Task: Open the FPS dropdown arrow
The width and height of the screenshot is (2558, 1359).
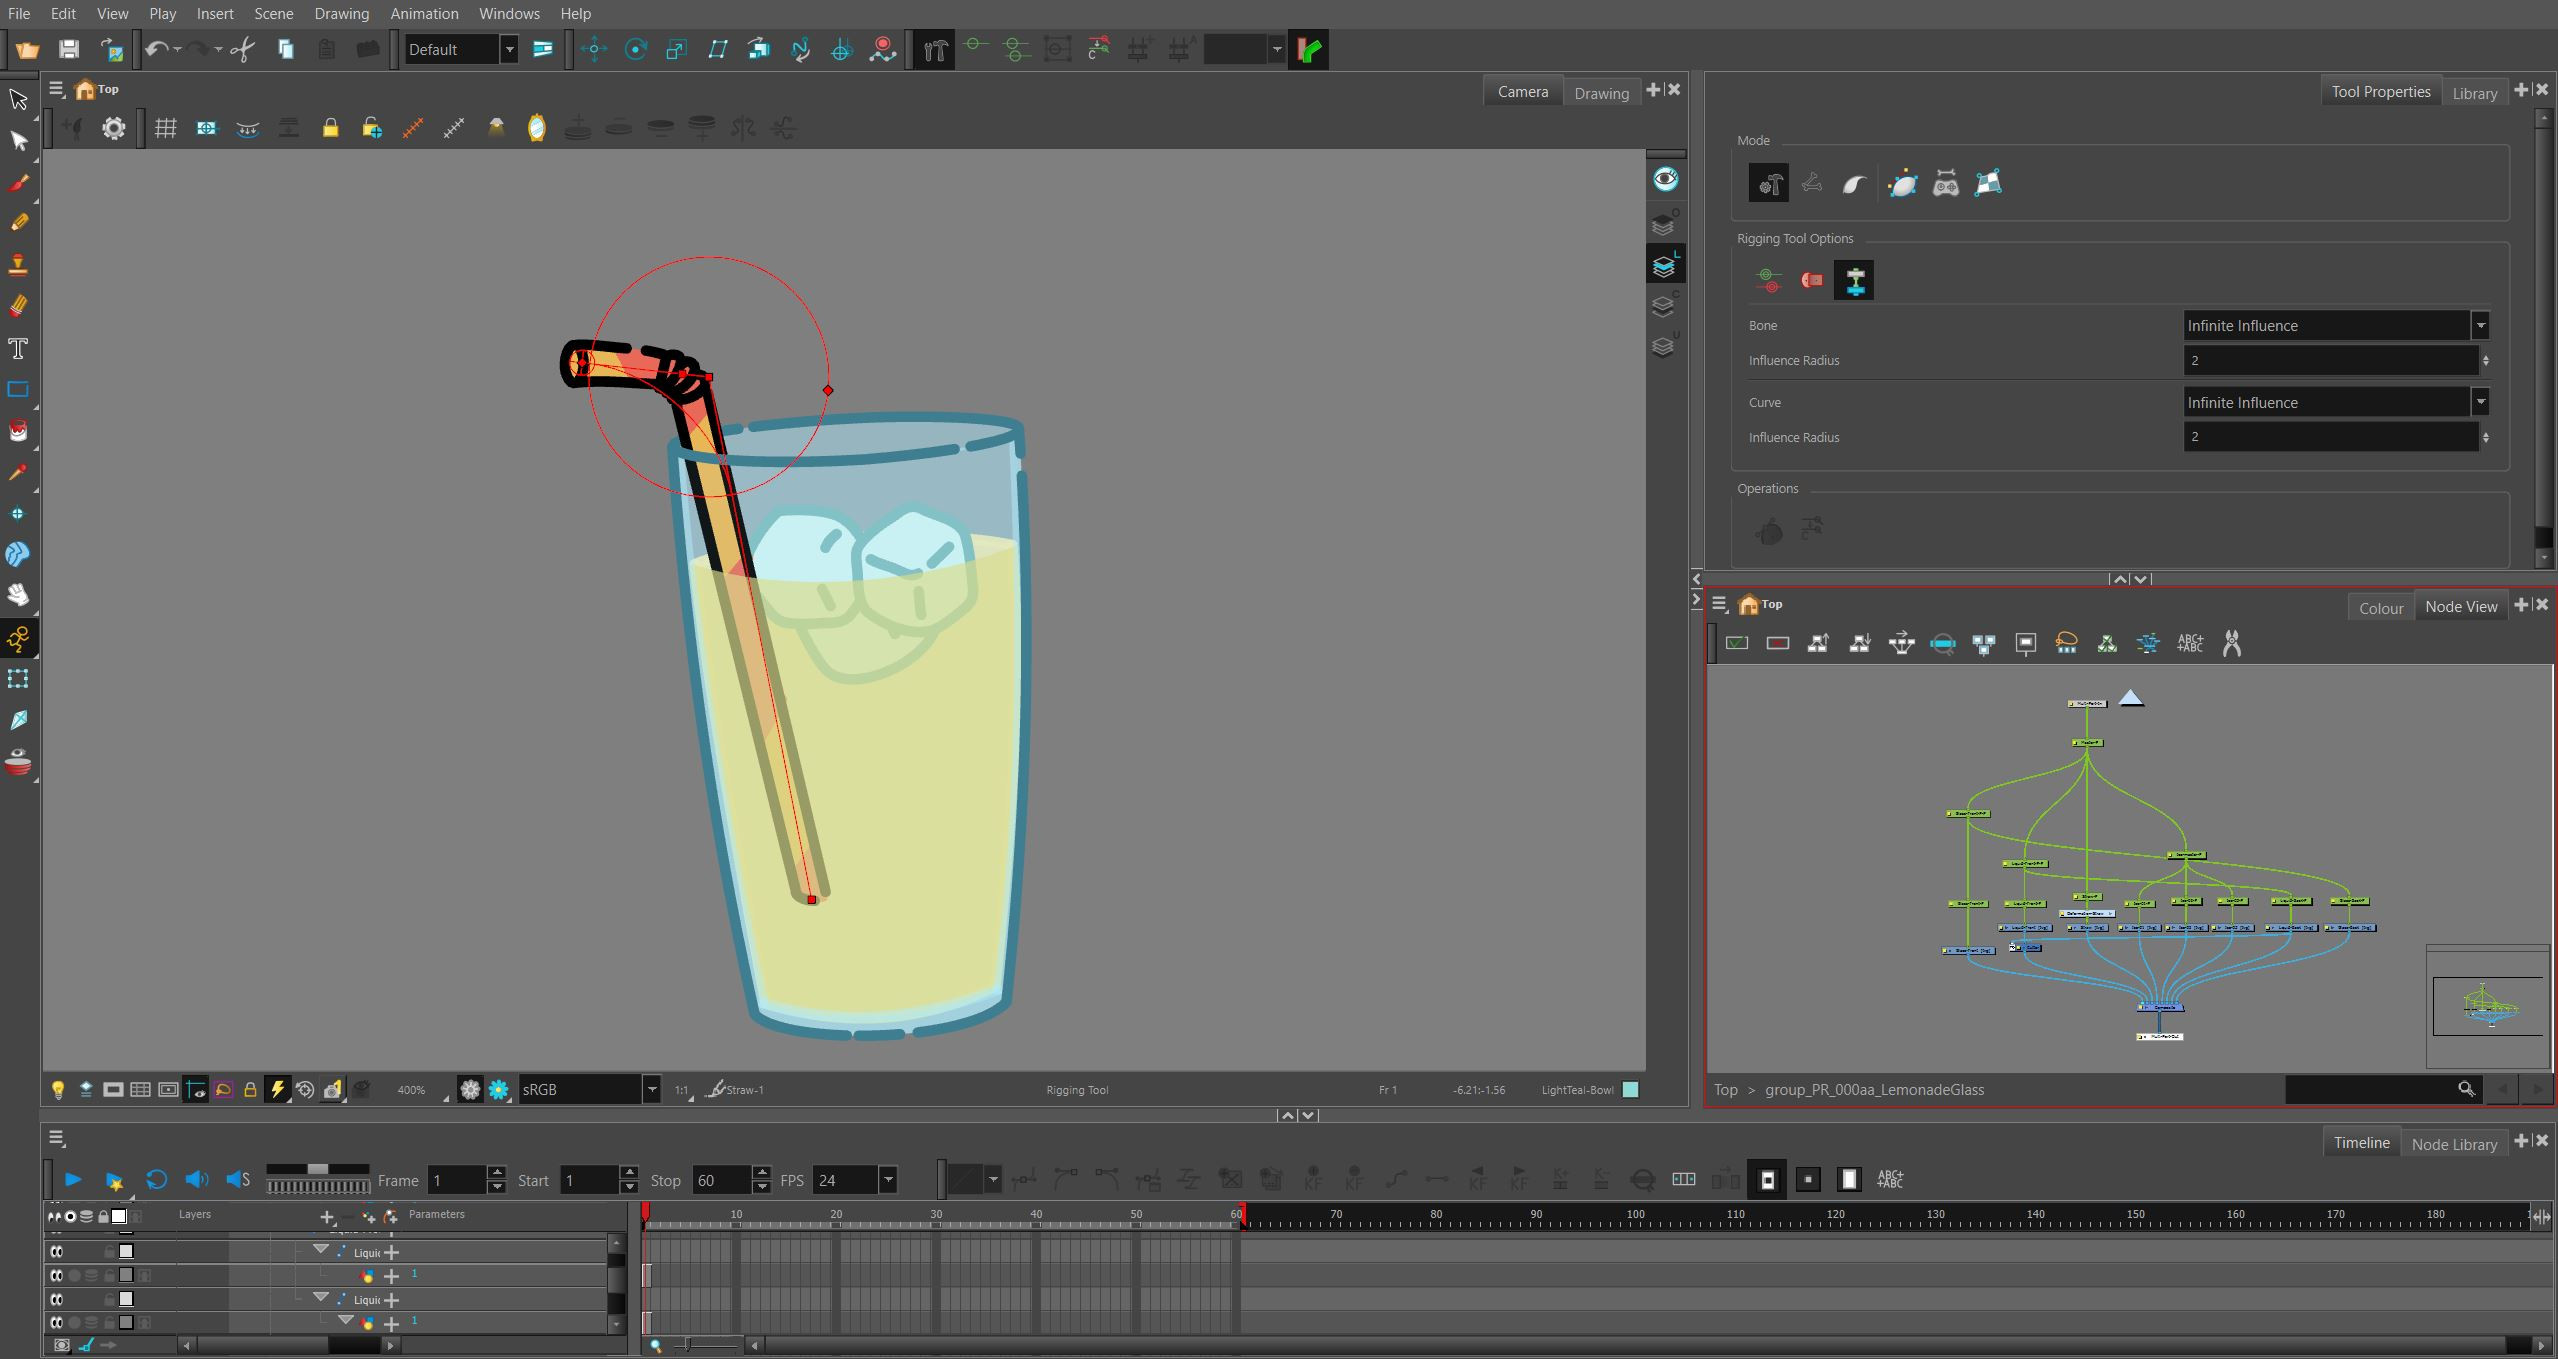Action: 887,1180
